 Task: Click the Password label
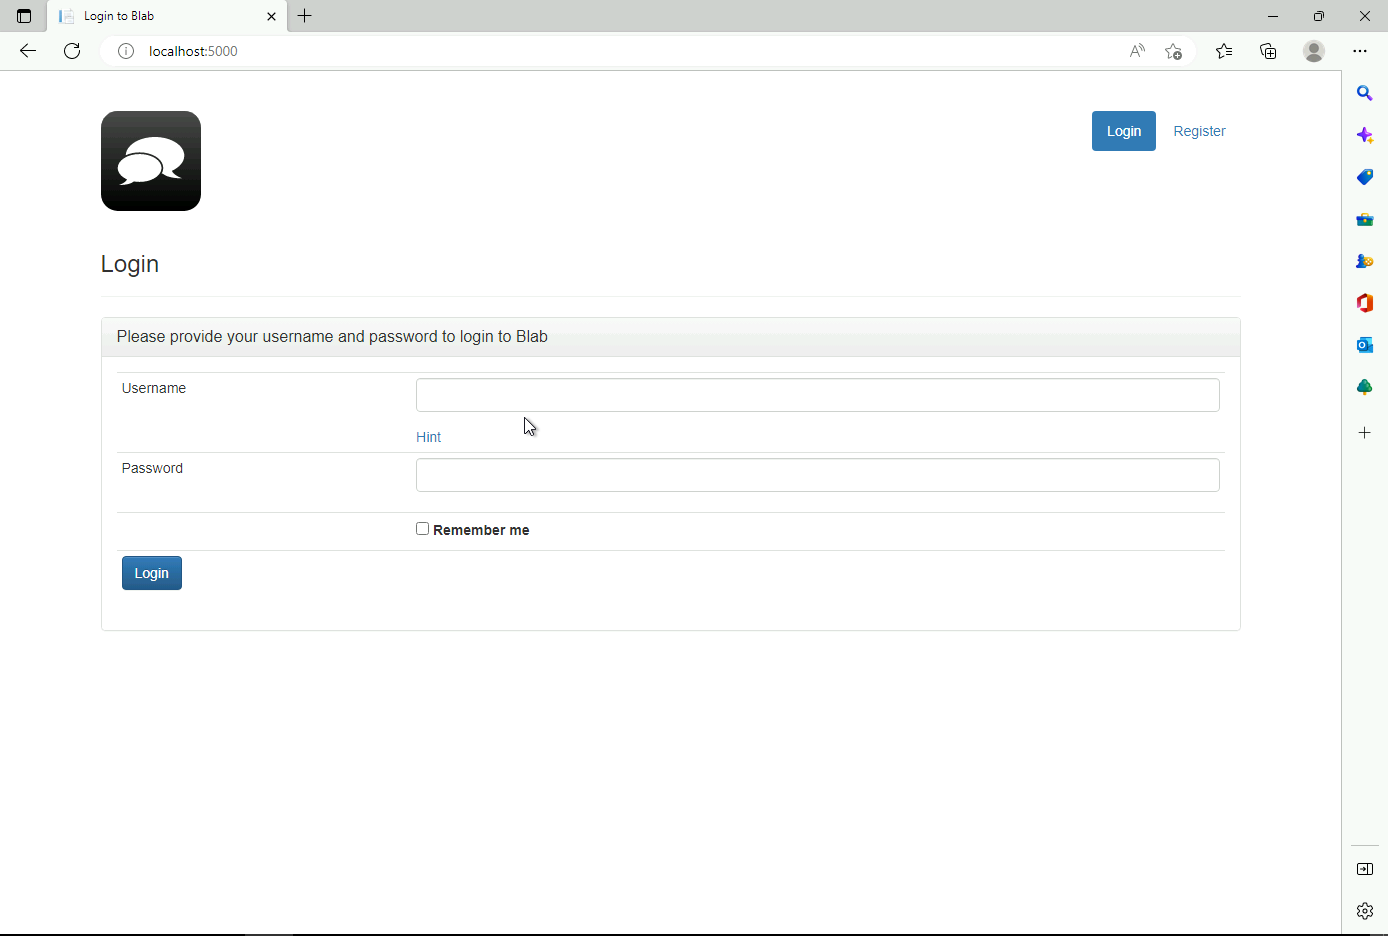[x=152, y=468]
